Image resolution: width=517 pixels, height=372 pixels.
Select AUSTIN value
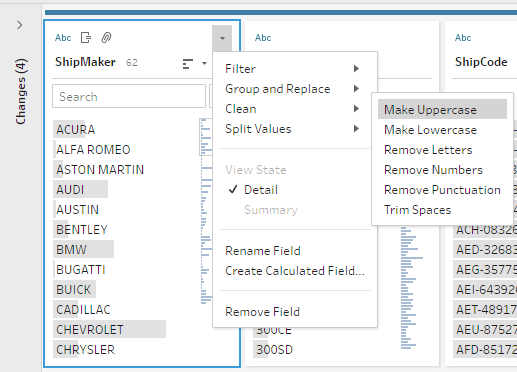[77, 209]
